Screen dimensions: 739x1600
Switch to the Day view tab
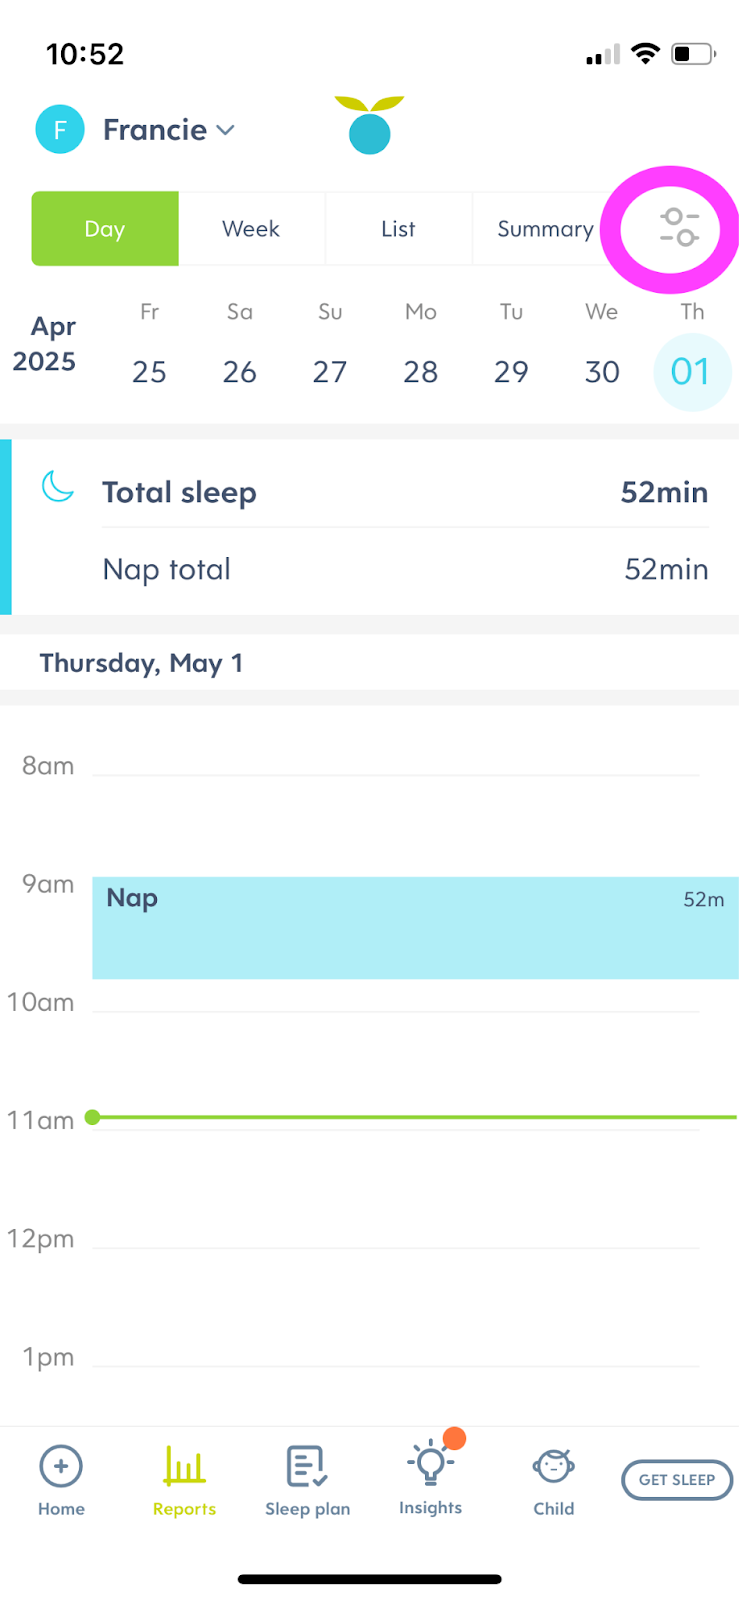105,229
